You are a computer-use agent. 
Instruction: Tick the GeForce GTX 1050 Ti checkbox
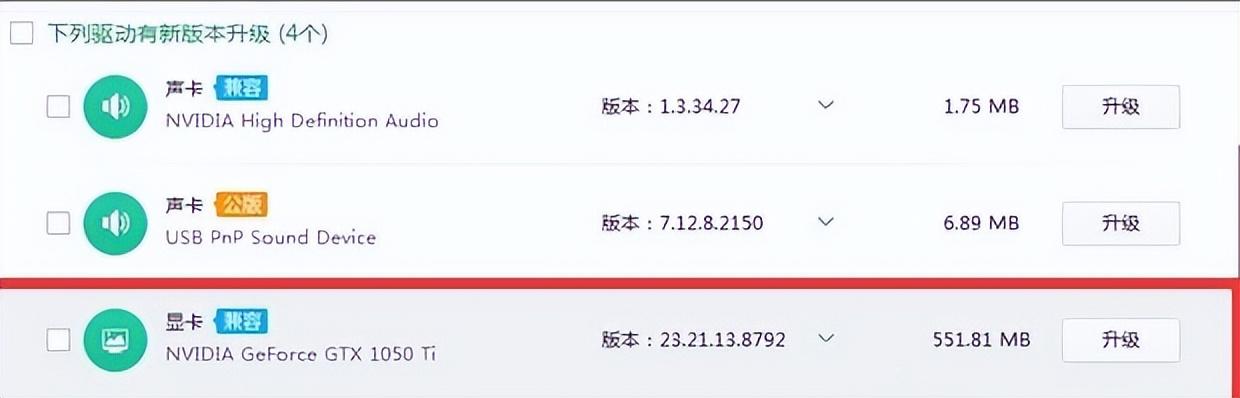[x=59, y=339]
